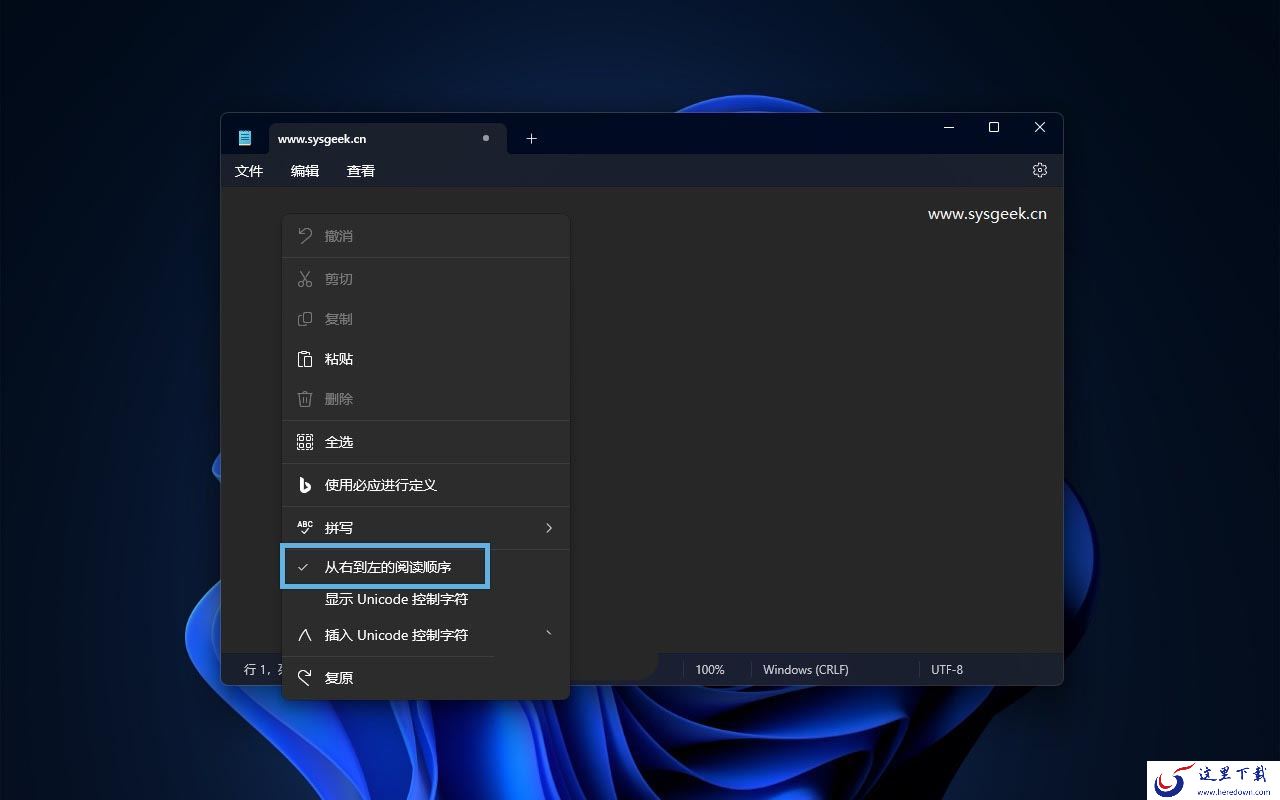Click the redo arrow icon beside 复原

point(305,678)
